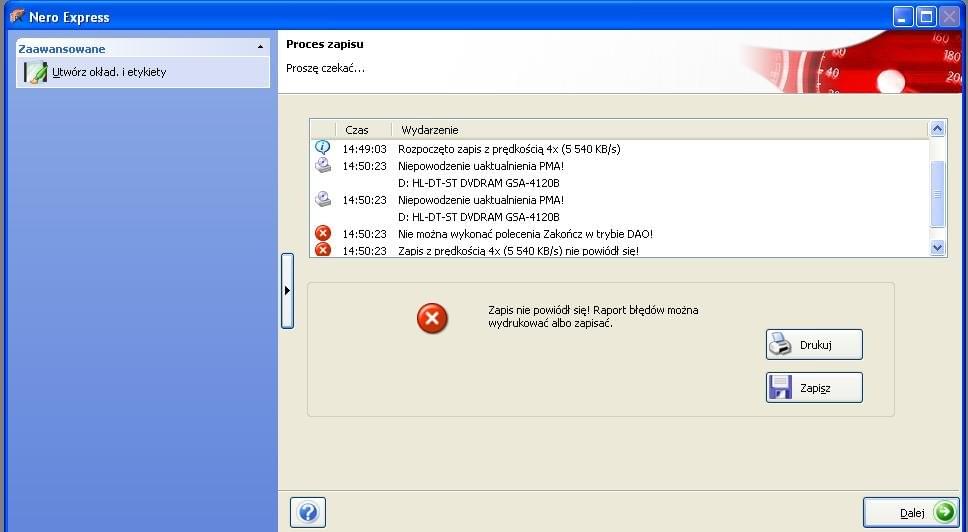Click the event log scroll up arrow
The width and height of the screenshot is (968, 532).
pyautogui.click(x=937, y=128)
